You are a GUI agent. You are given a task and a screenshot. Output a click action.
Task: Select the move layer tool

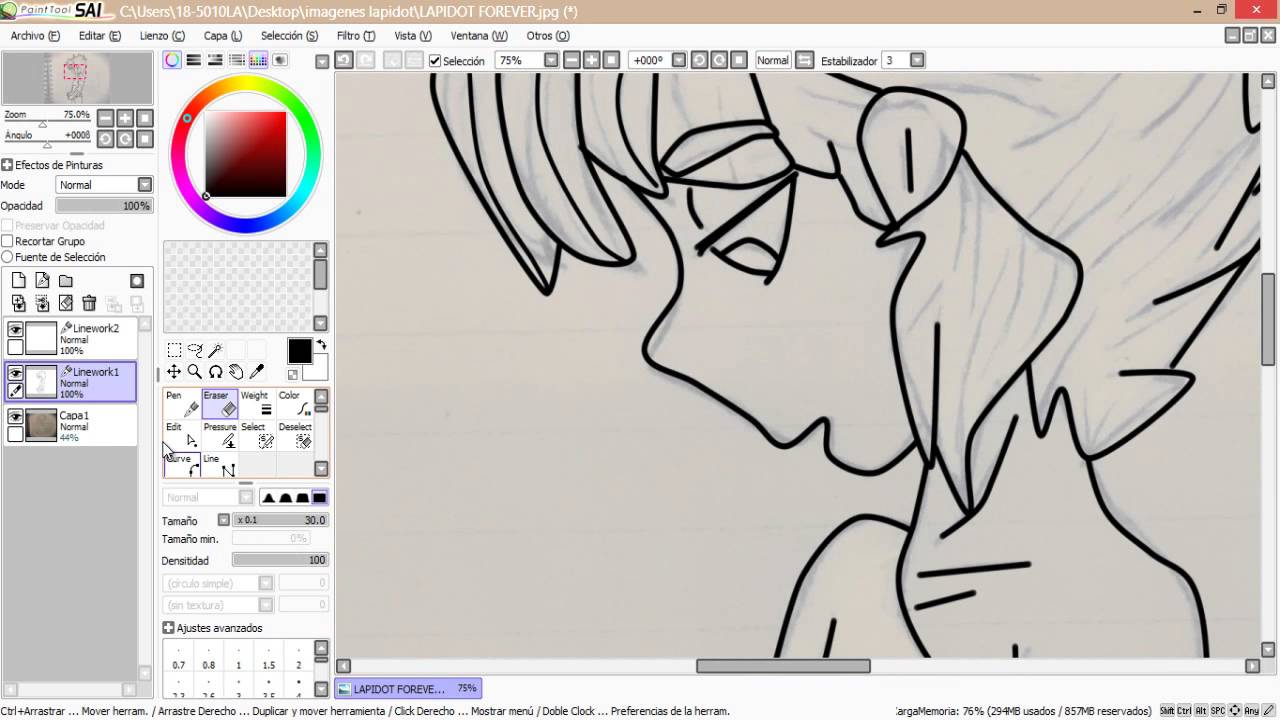(x=174, y=372)
